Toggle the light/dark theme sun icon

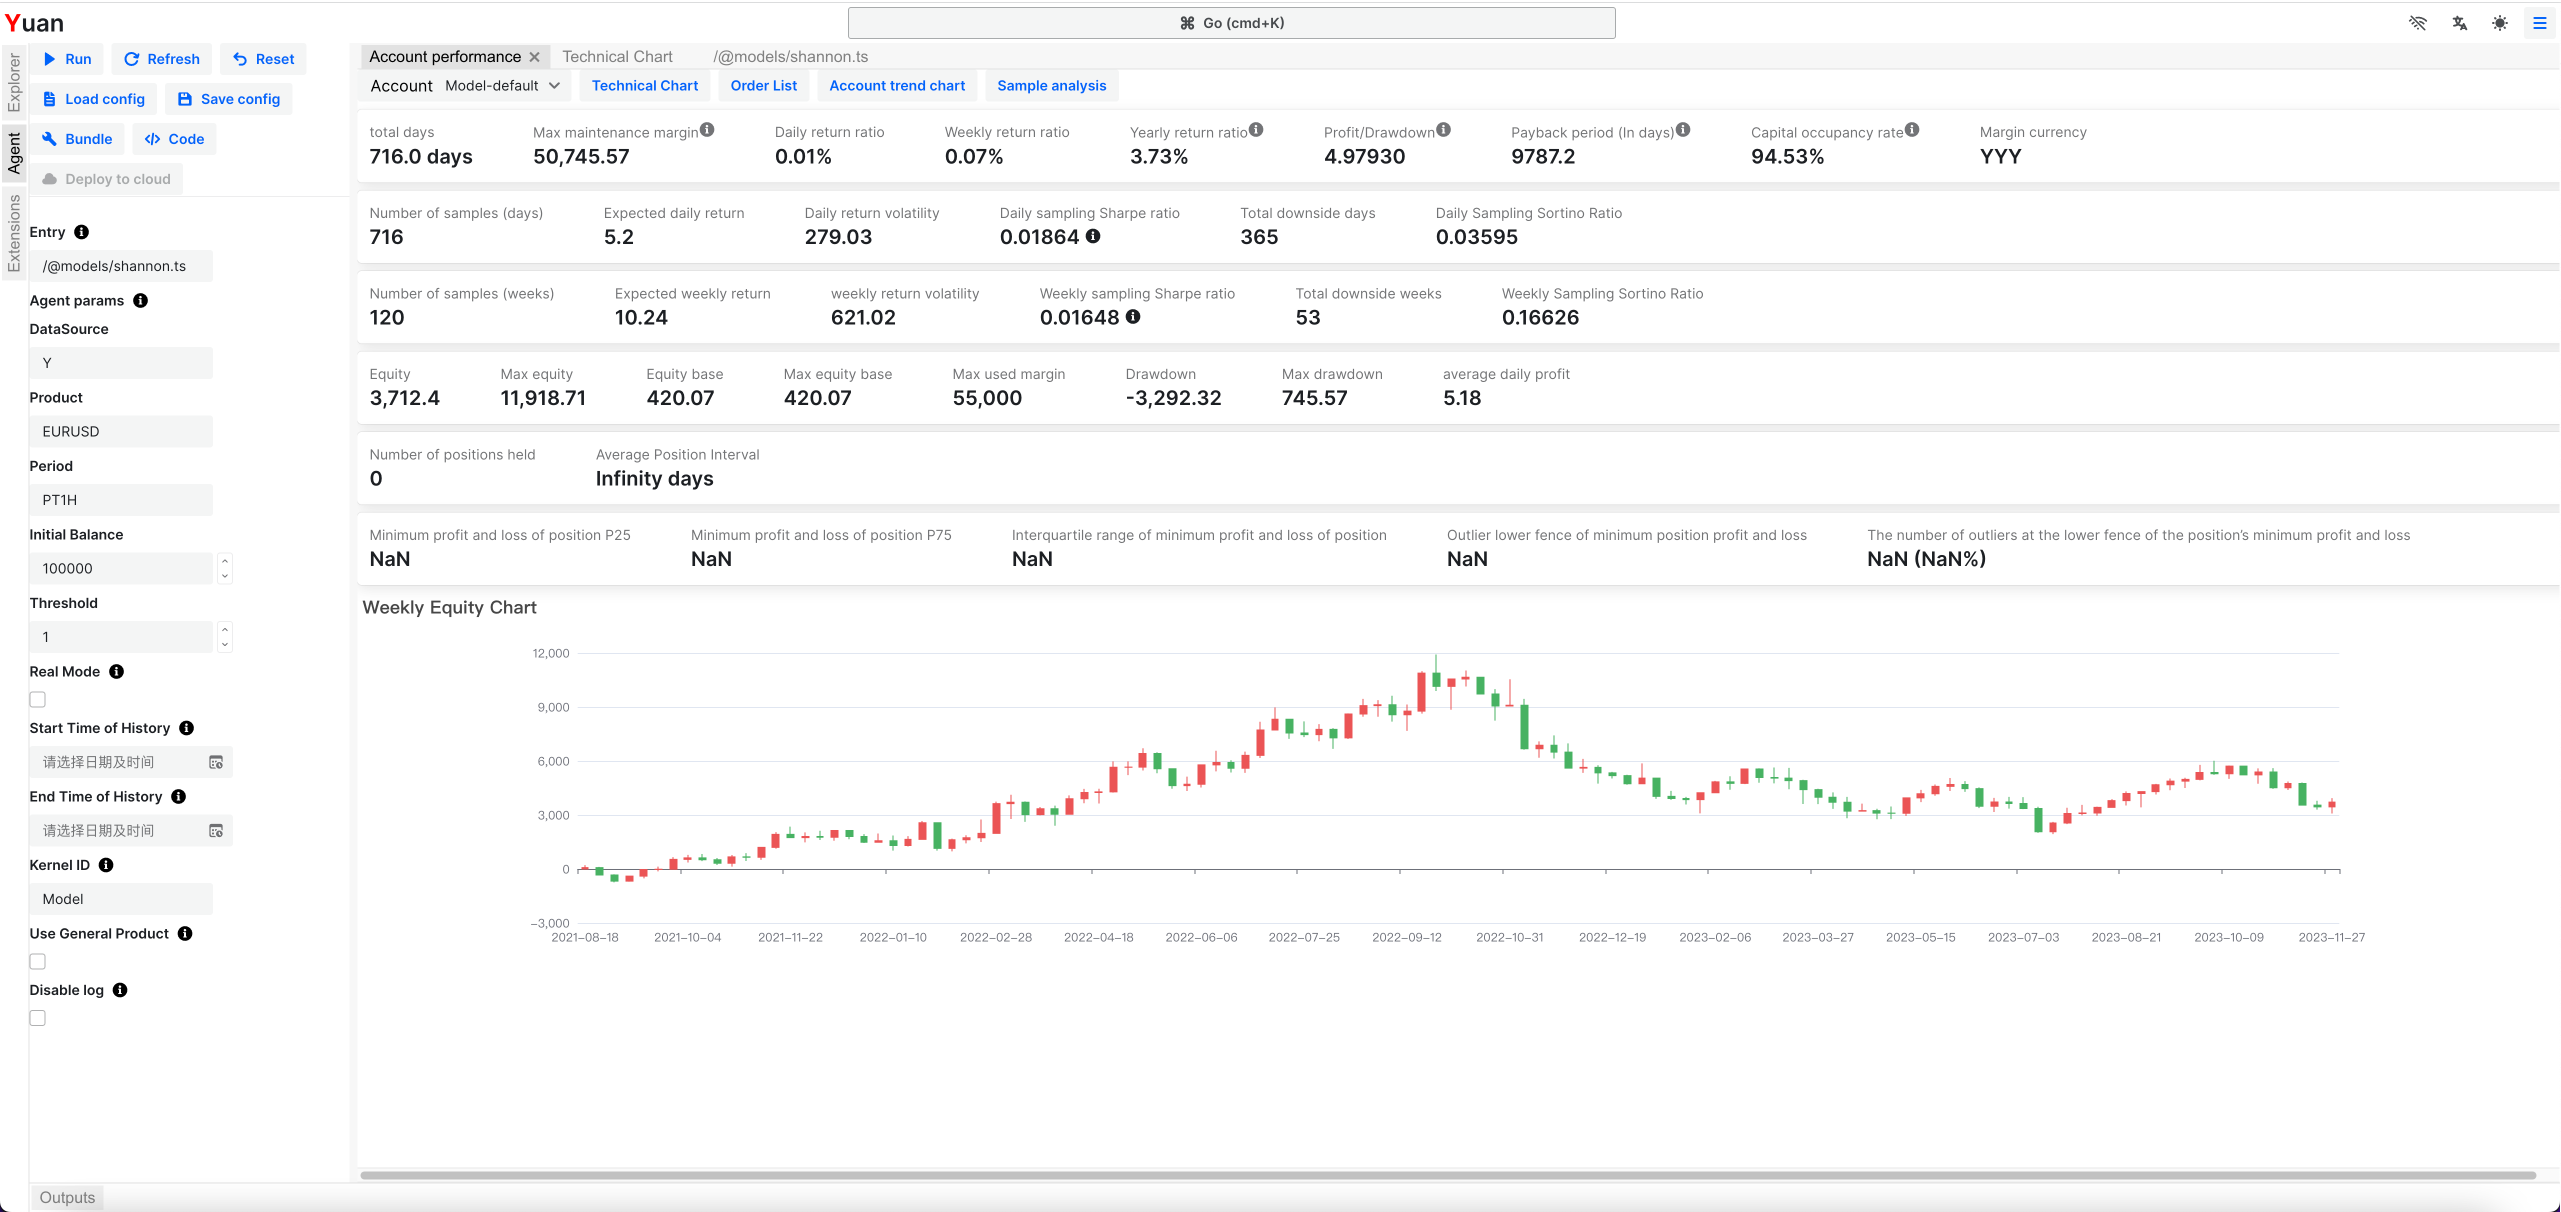(2499, 23)
